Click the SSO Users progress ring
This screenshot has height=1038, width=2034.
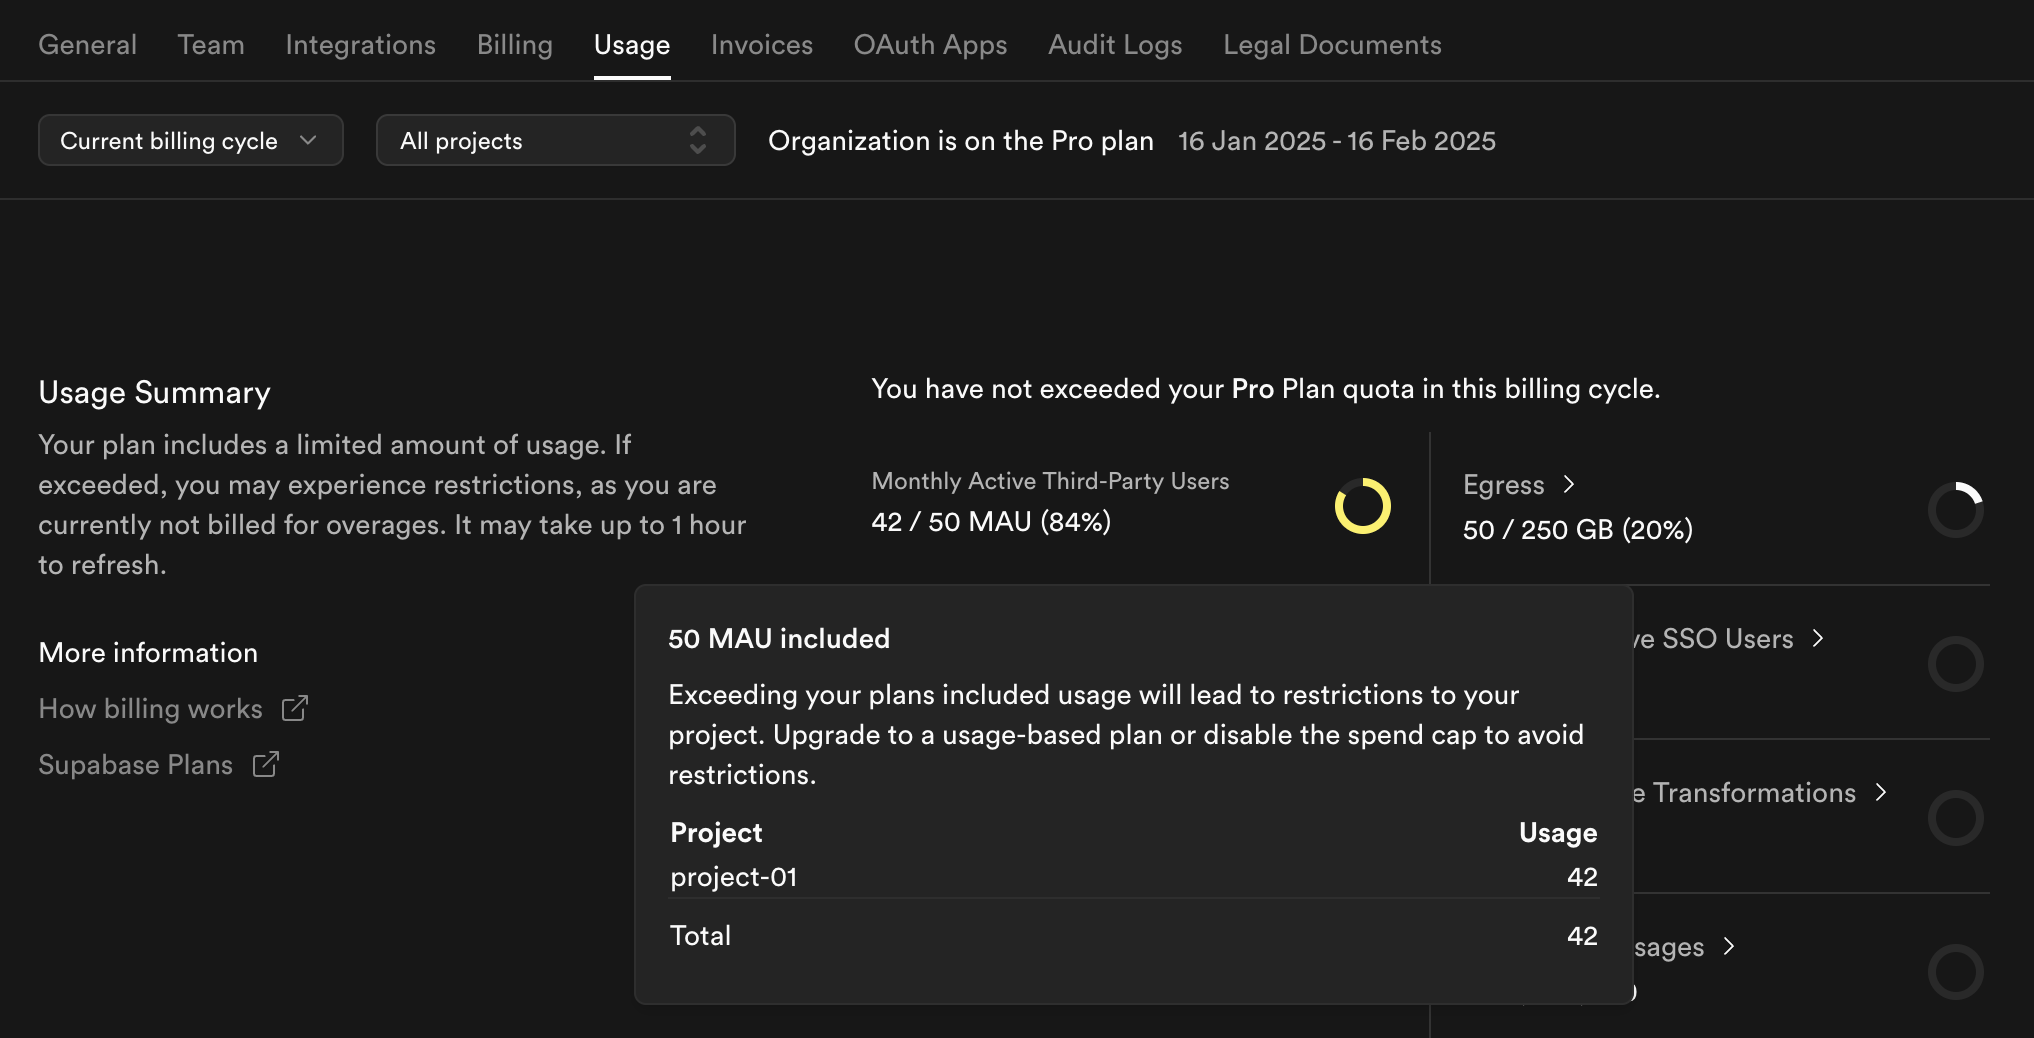pyautogui.click(x=1956, y=664)
